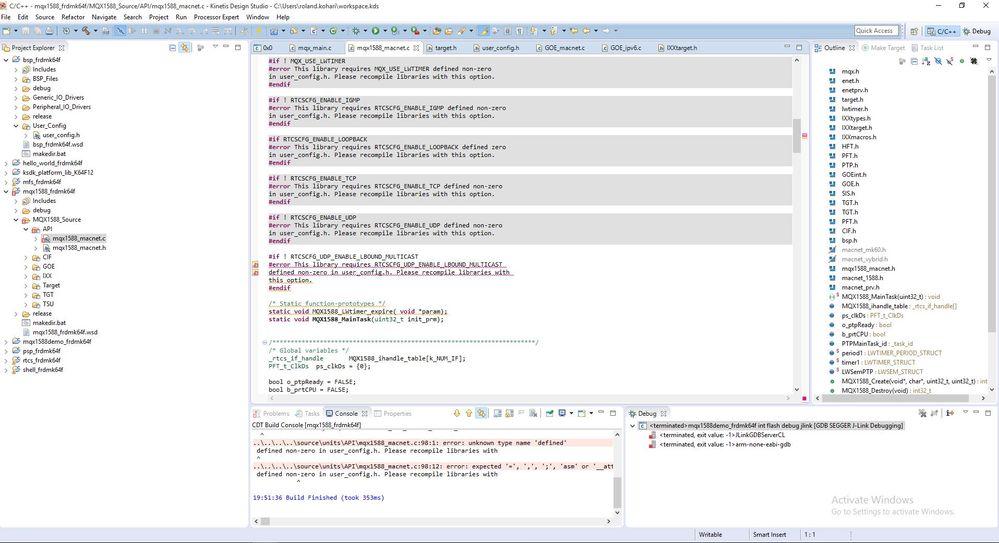Switch to the Debug perspective
The width and height of the screenshot is (999, 543).
pos(977,31)
